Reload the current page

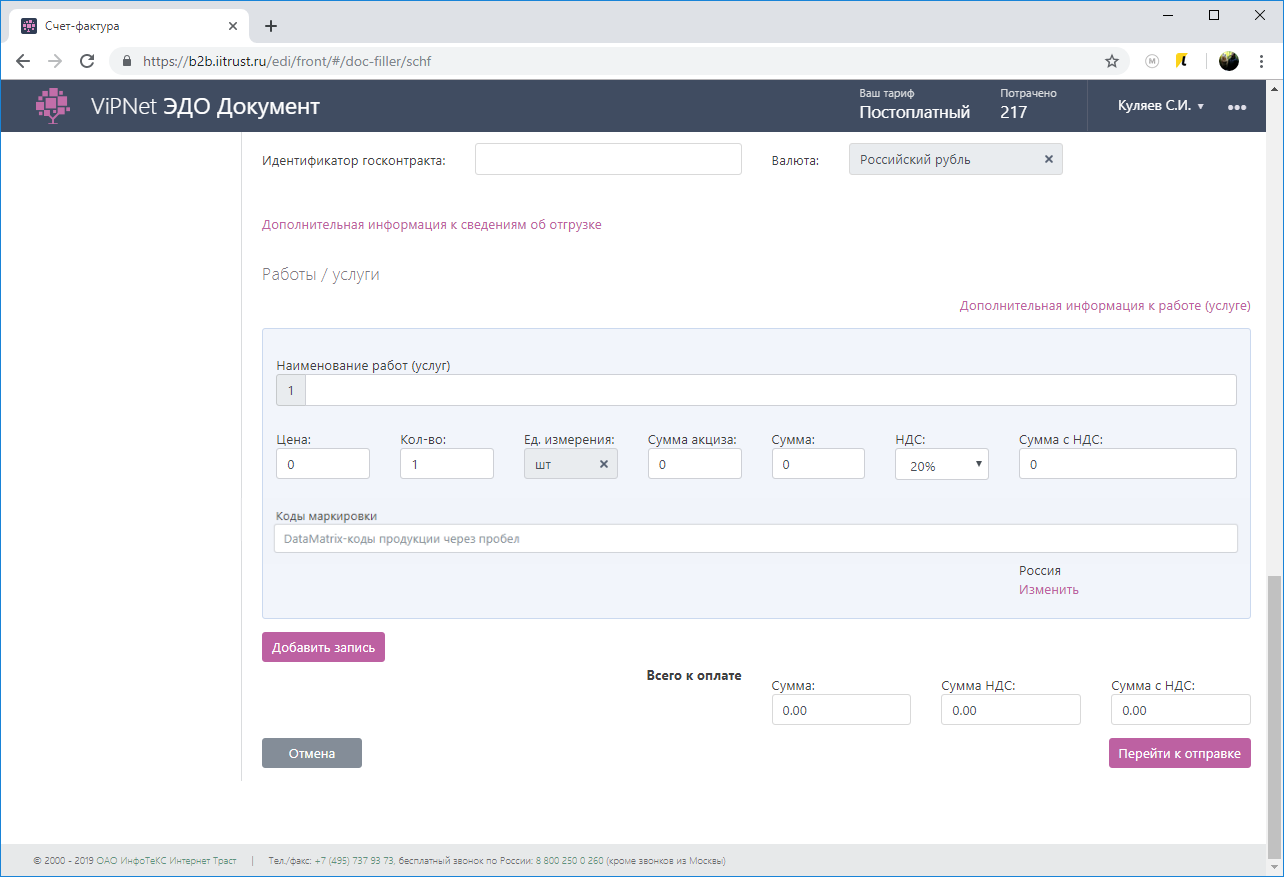[87, 60]
